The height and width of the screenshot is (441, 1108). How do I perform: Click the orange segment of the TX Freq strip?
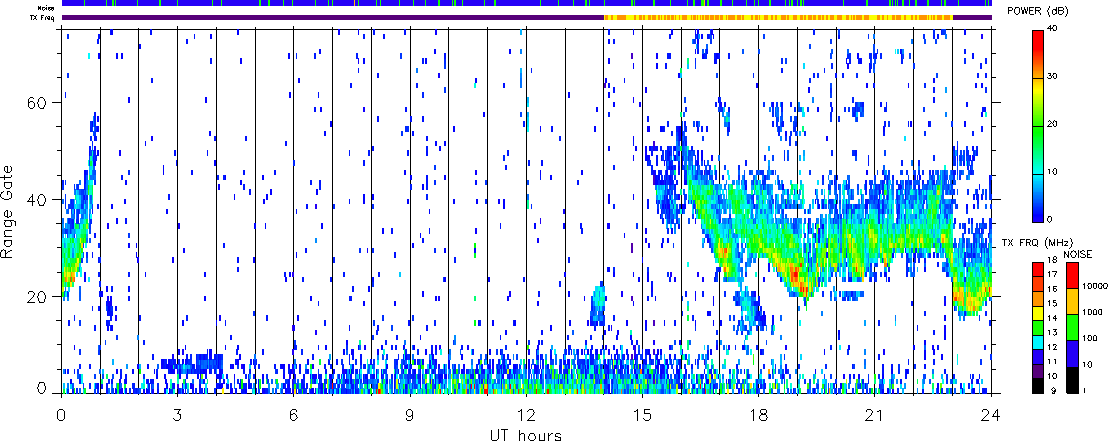pyautogui.click(x=780, y=17)
